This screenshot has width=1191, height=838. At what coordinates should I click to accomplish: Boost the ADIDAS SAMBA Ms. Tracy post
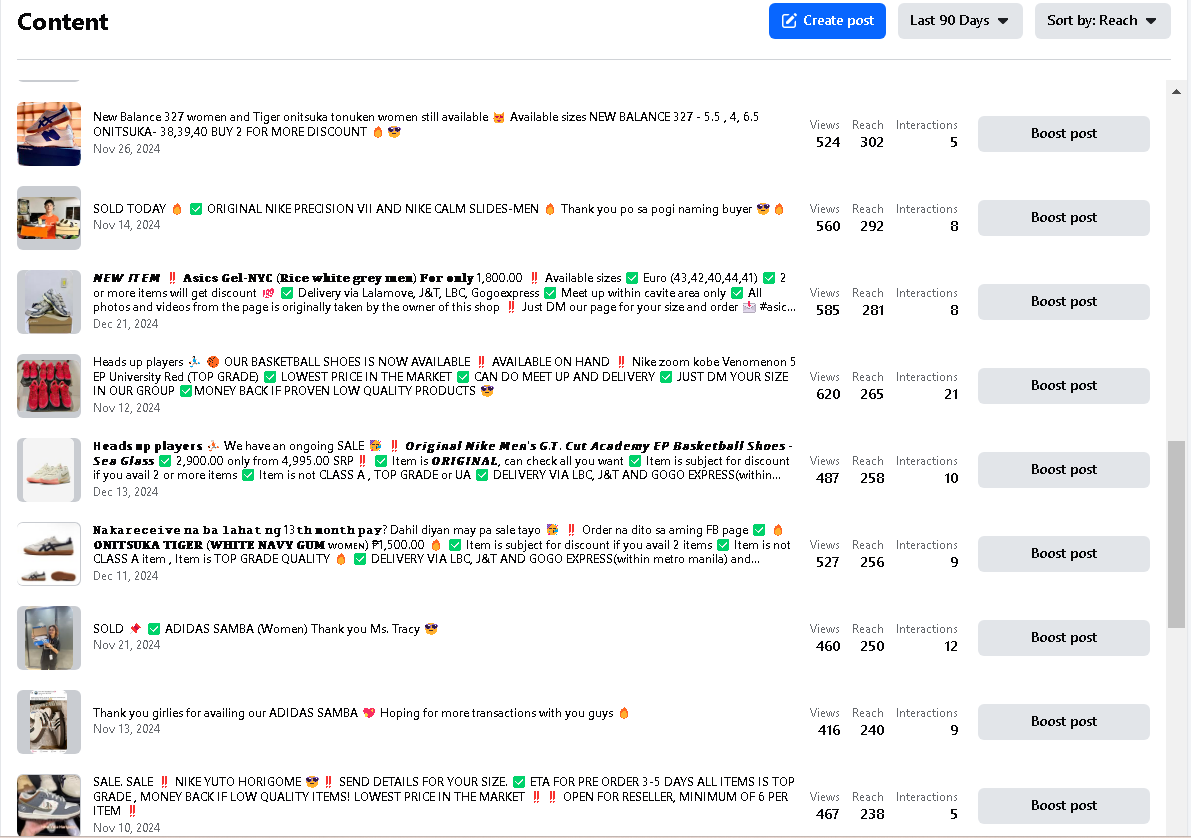tap(1063, 638)
